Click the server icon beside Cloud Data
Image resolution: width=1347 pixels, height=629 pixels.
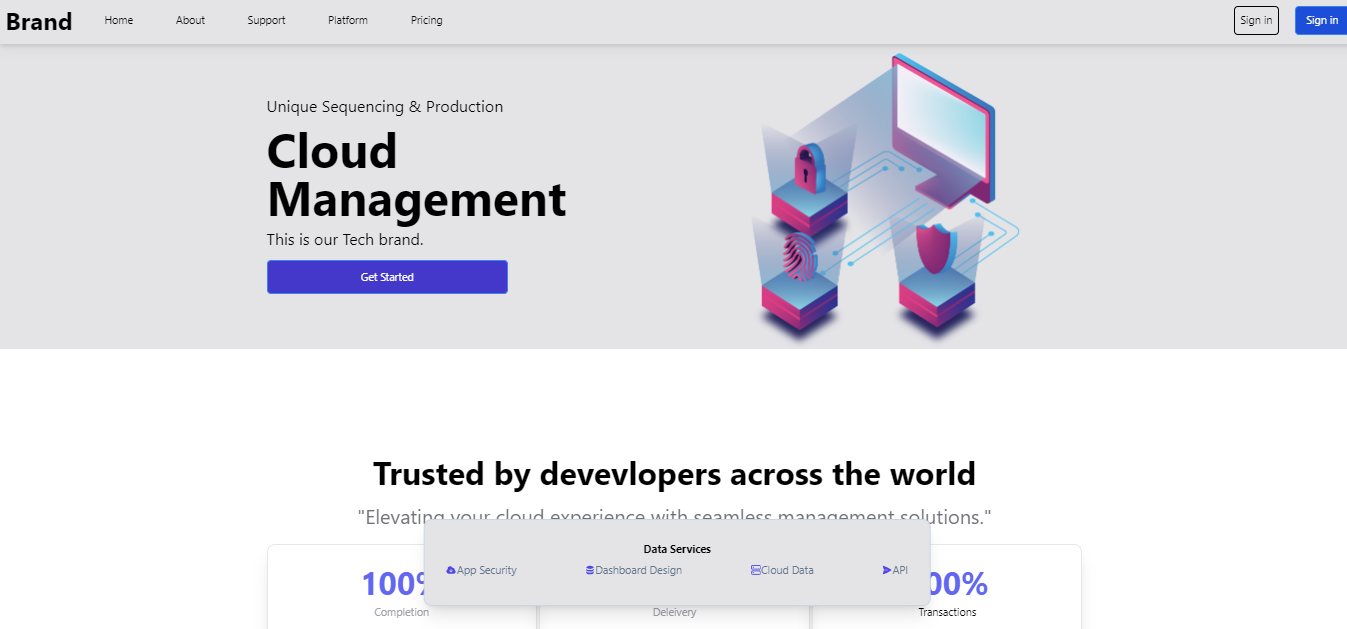tap(755, 570)
